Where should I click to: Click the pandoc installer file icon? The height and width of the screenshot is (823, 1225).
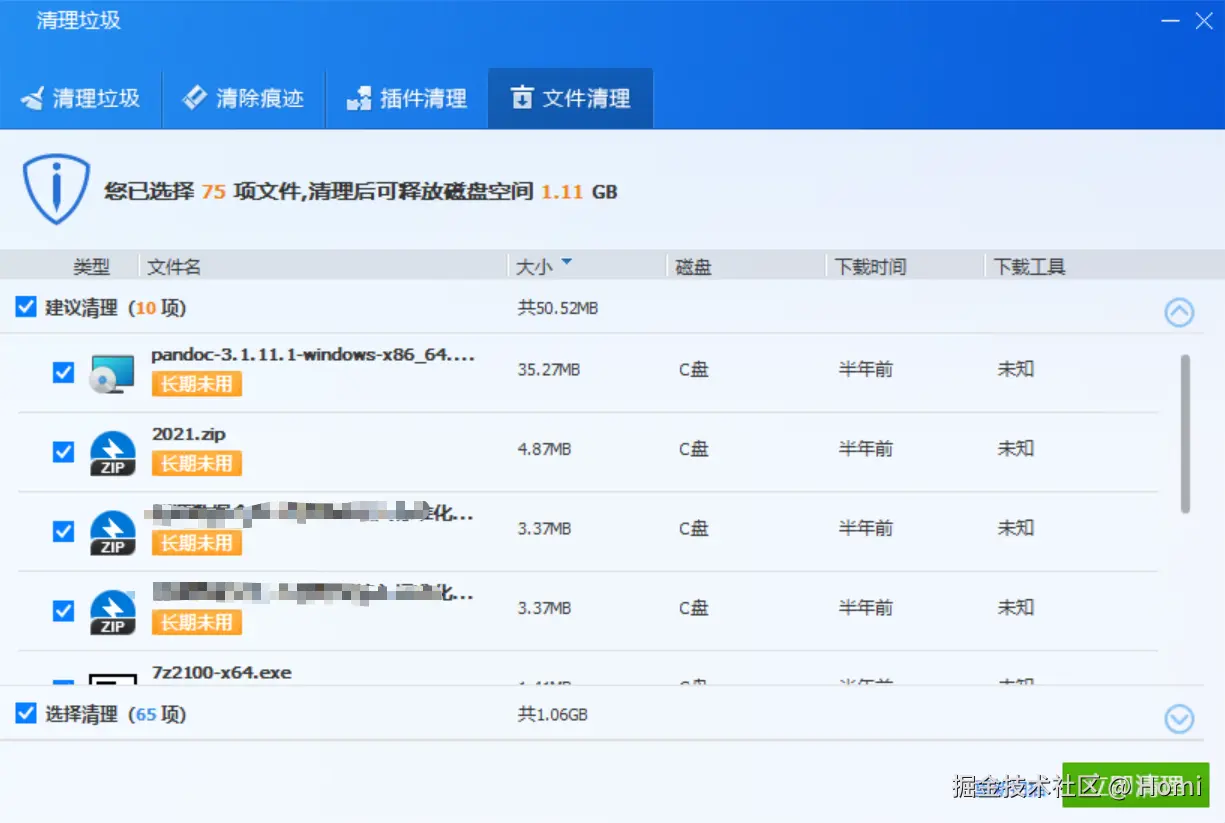(x=112, y=372)
